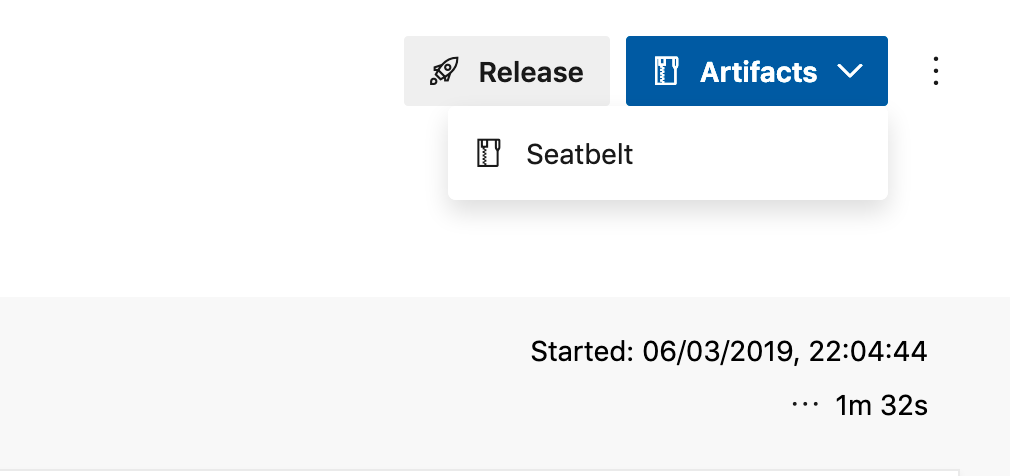Click the zip icon beside Seatbelt

[x=488, y=153]
